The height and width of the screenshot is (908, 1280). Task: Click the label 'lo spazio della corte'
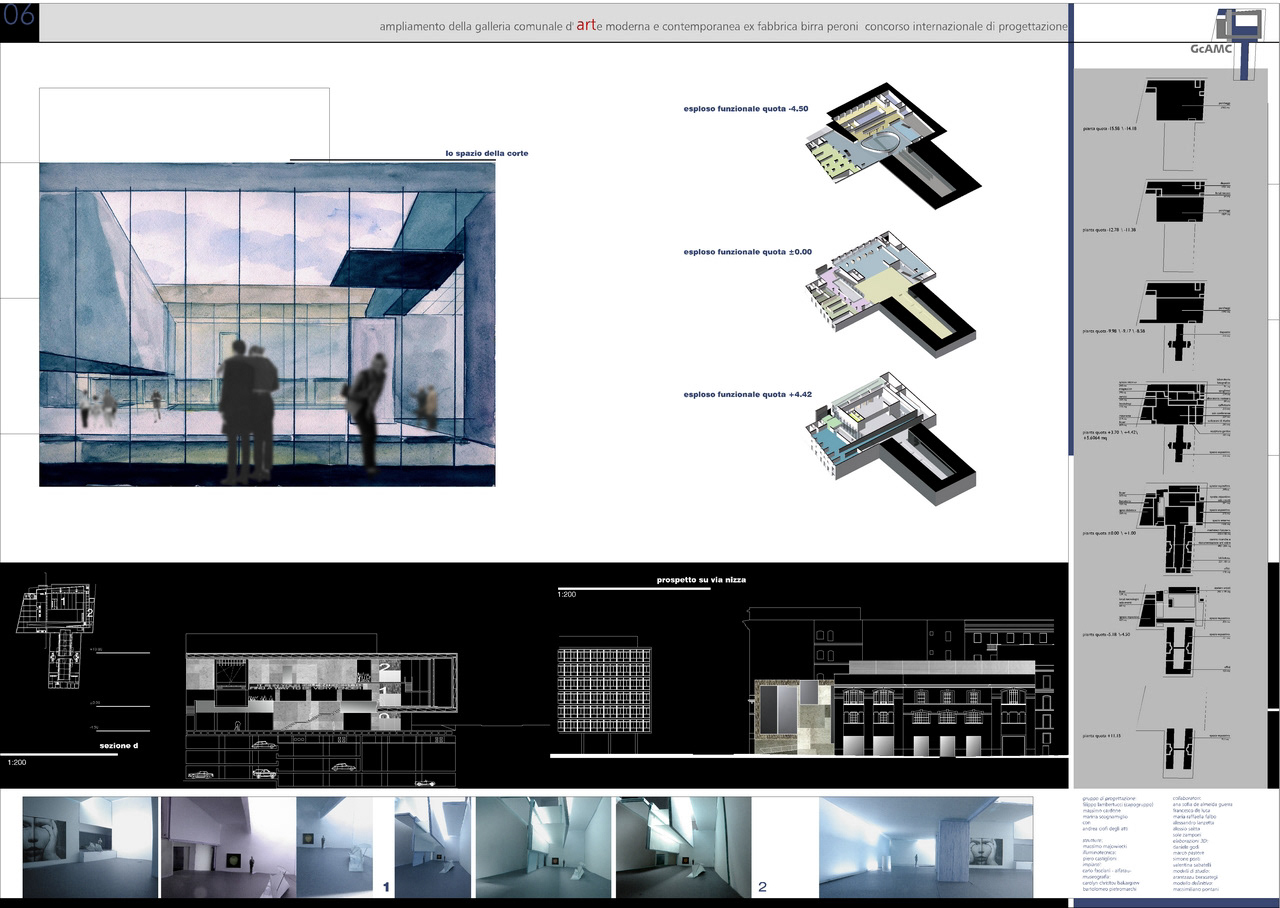coord(487,153)
